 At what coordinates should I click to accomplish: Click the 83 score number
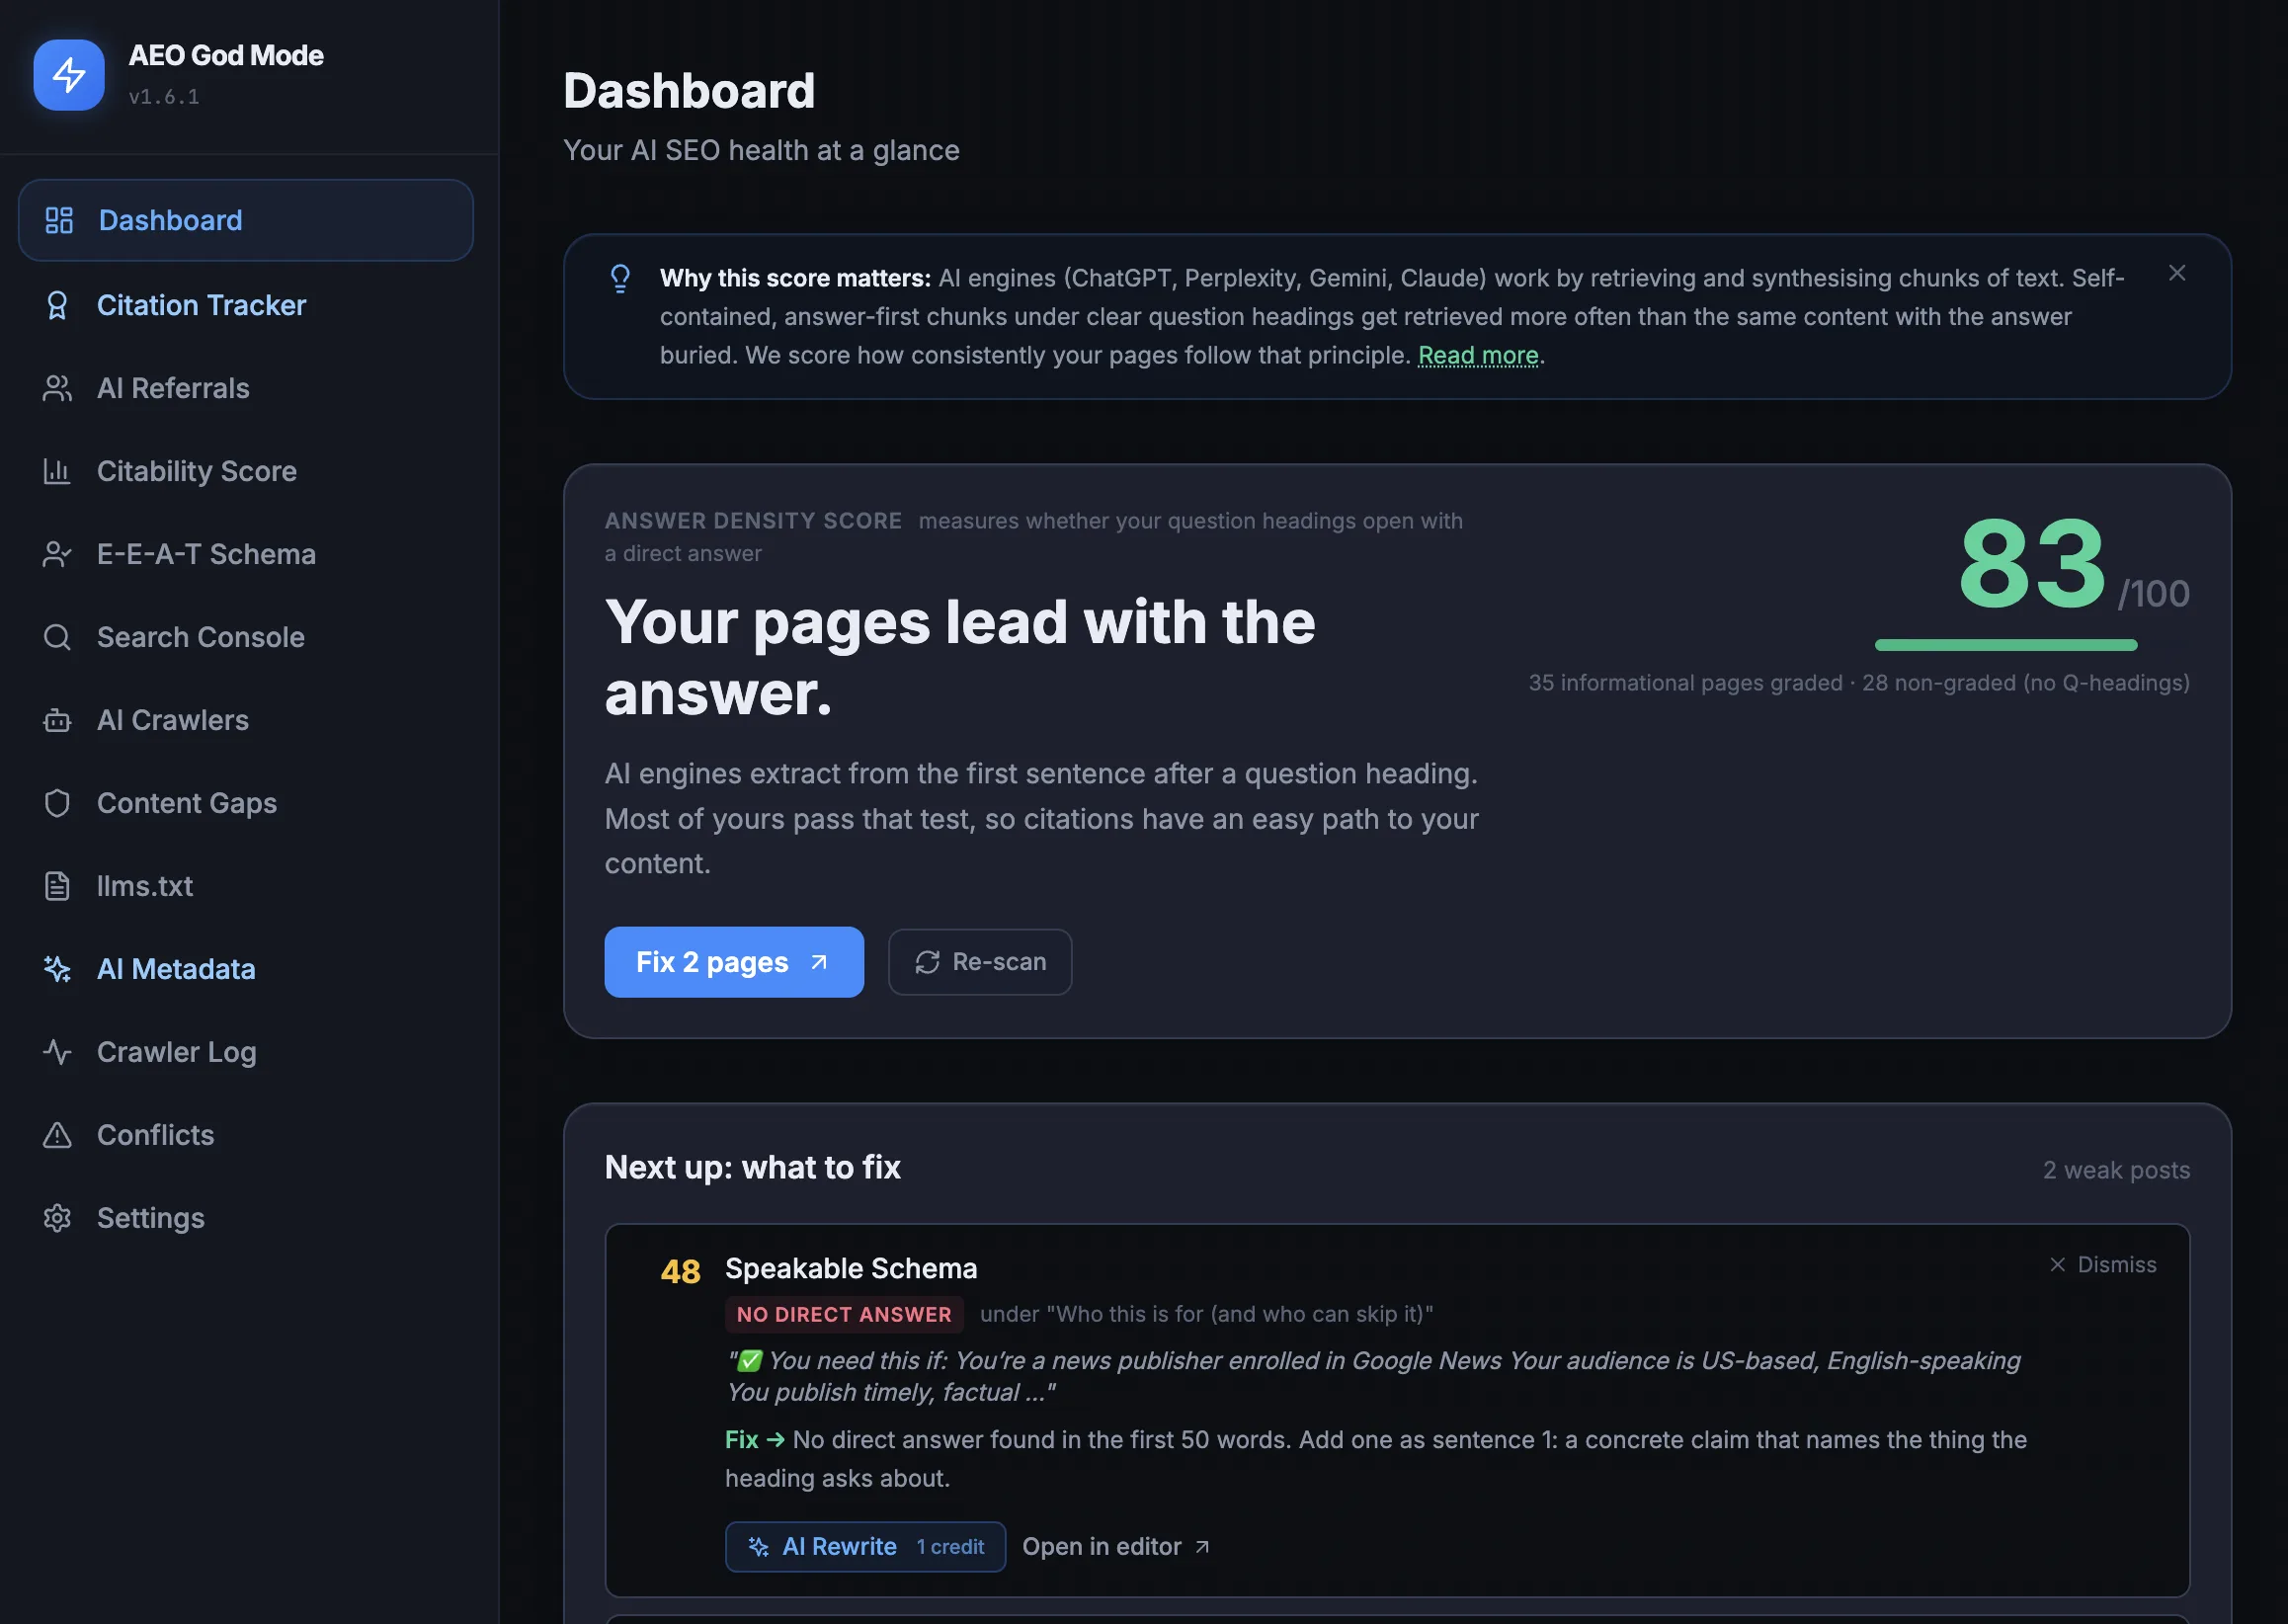pyautogui.click(x=2032, y=563)
